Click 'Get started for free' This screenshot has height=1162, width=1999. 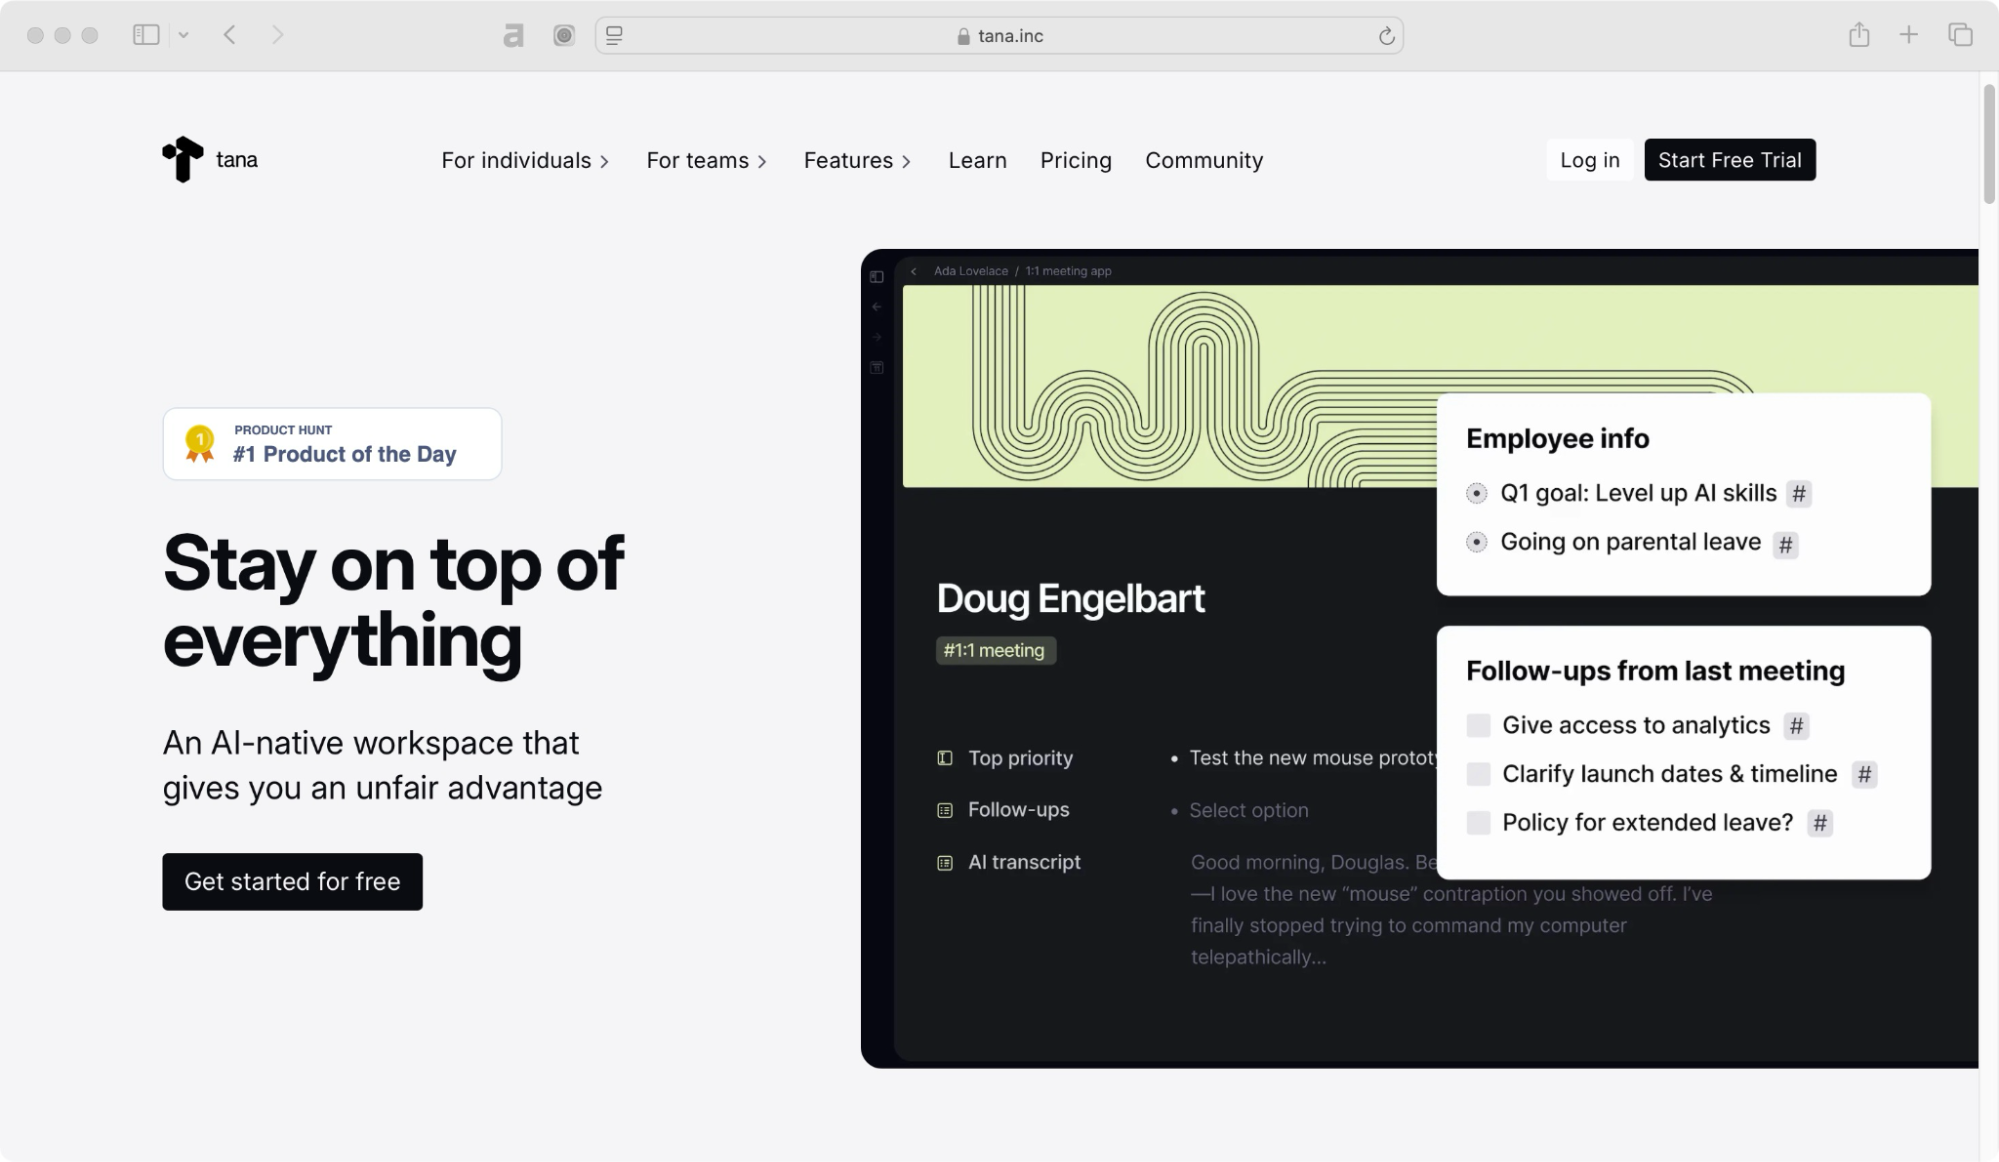click(x=292, y=881)
